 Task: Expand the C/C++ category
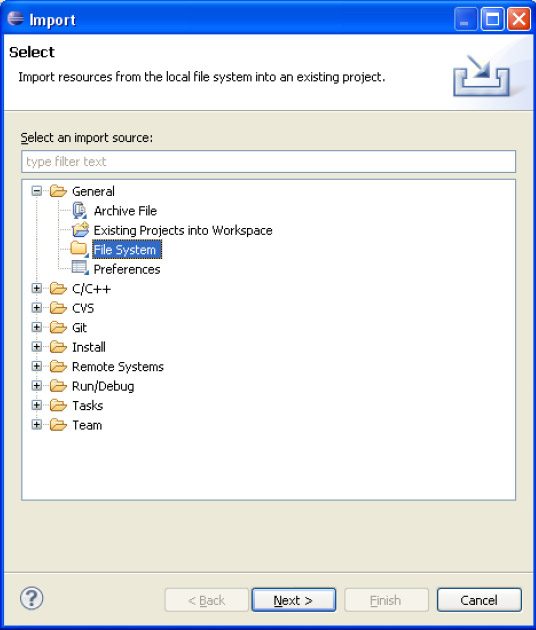[x=37, y=288]
